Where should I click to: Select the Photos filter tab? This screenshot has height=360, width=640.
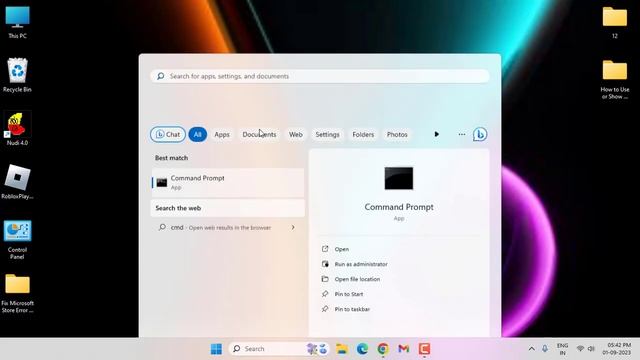coord(397,134)
